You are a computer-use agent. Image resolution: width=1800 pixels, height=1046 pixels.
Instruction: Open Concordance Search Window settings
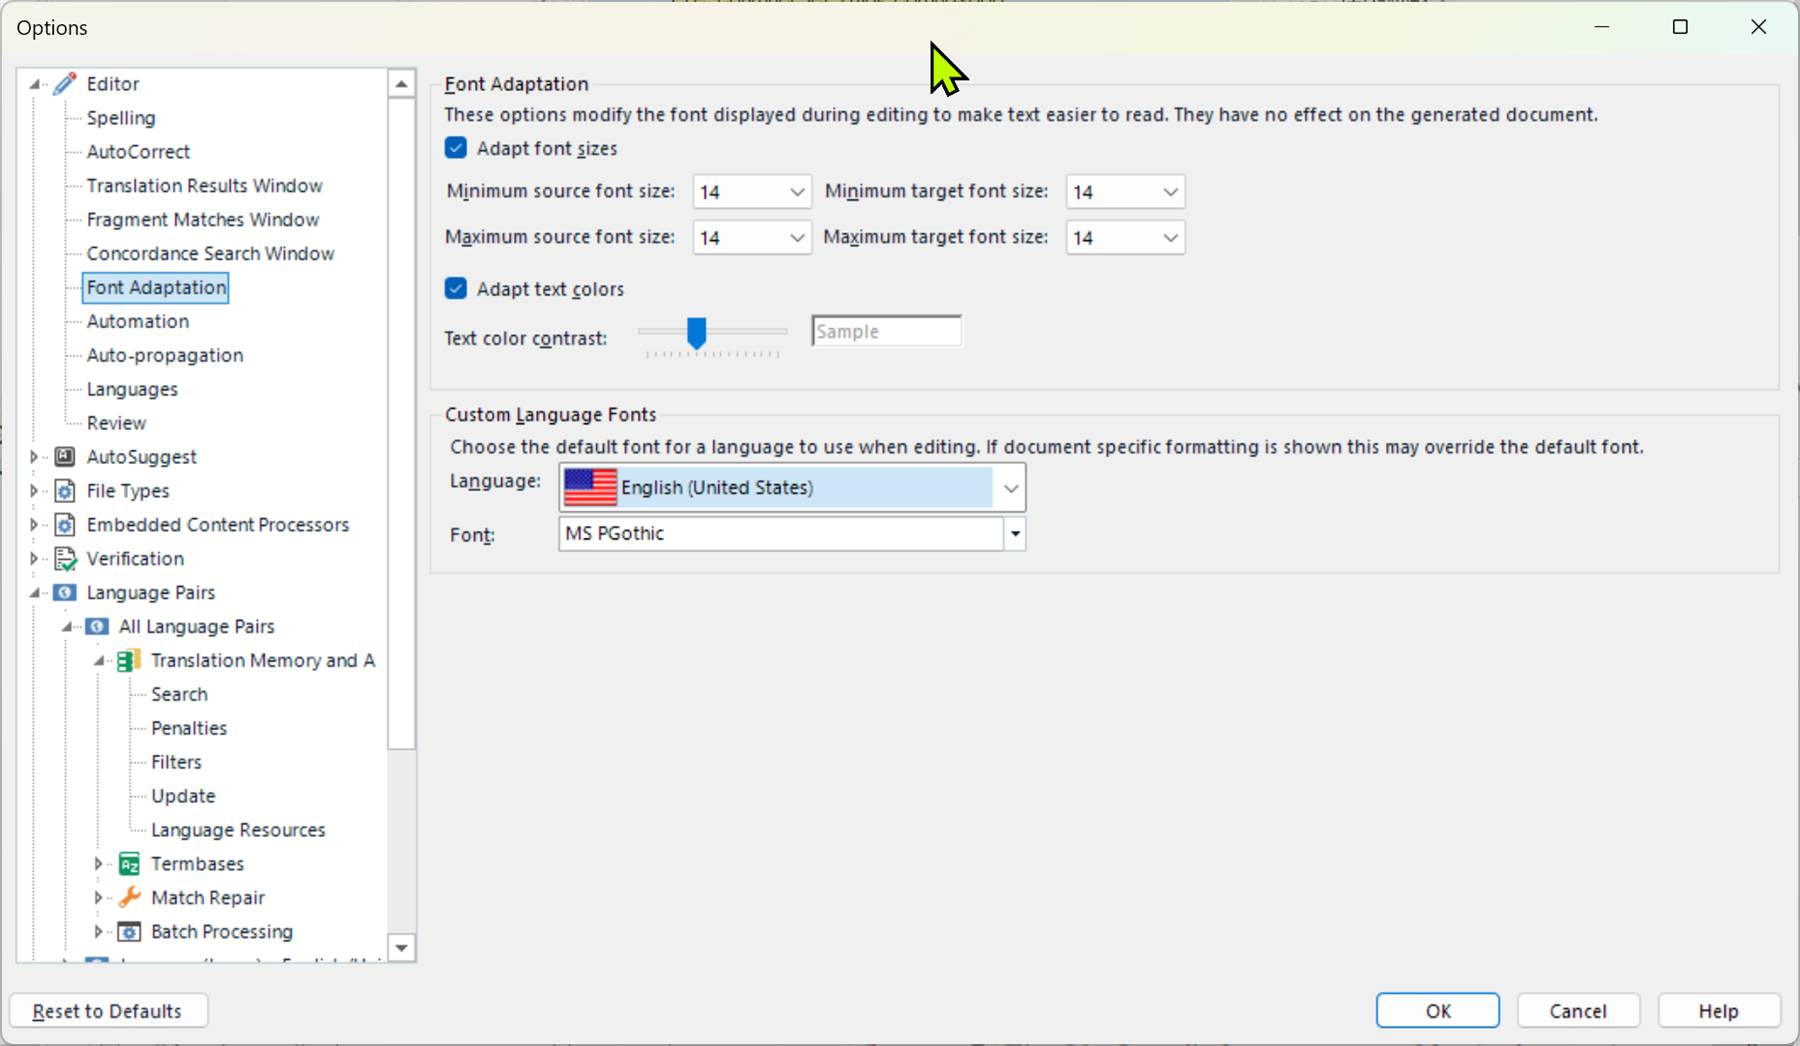[210, 254]
